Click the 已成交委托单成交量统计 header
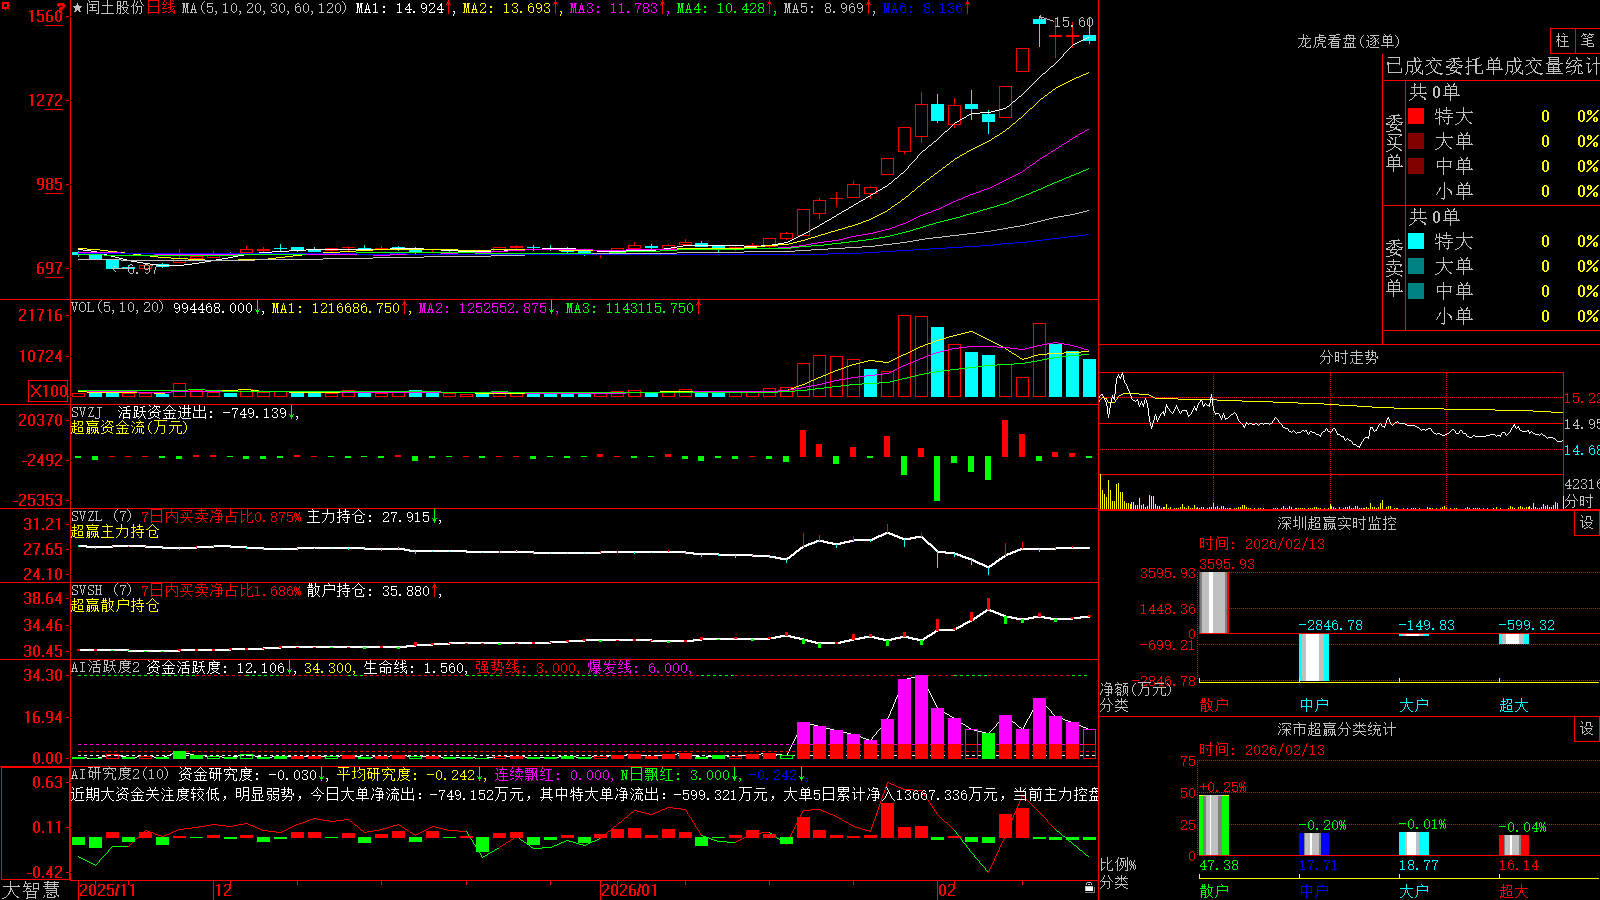1600x900 pixels. 1492,66
